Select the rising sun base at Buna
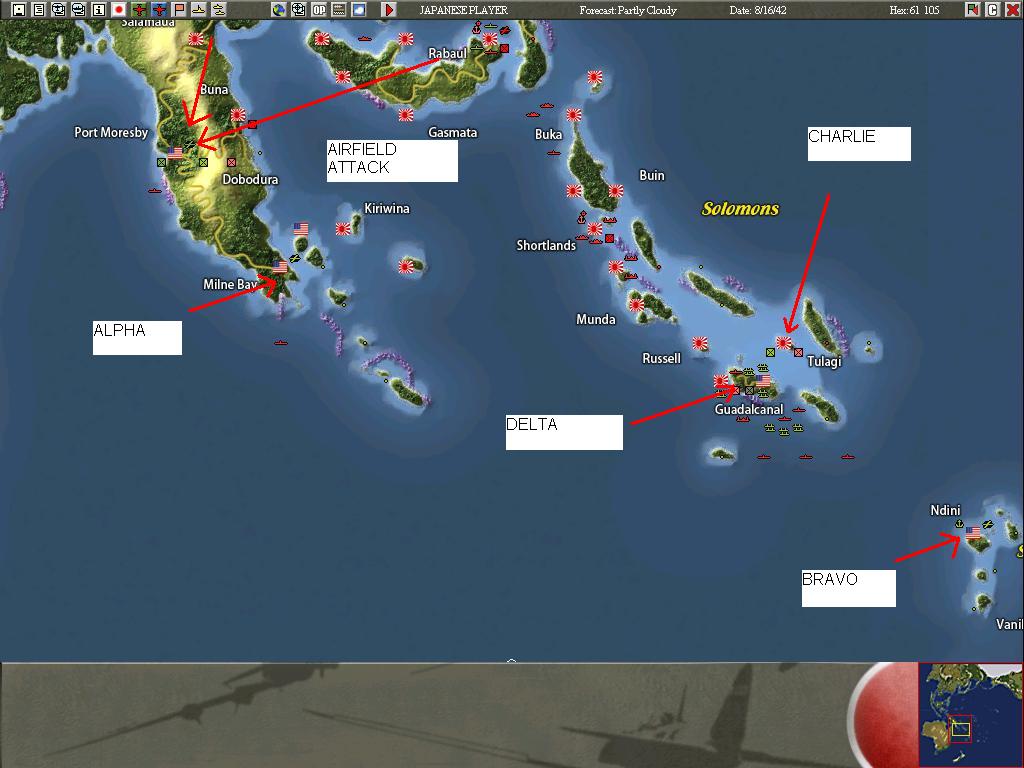 tap(238, 115)
